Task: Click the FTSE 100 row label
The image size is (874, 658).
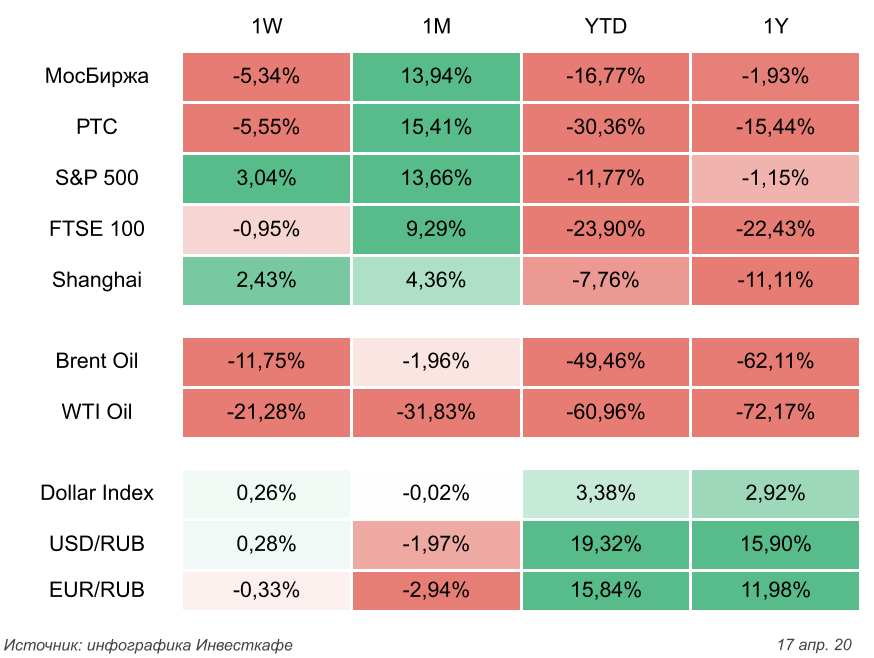Action: 97,229
